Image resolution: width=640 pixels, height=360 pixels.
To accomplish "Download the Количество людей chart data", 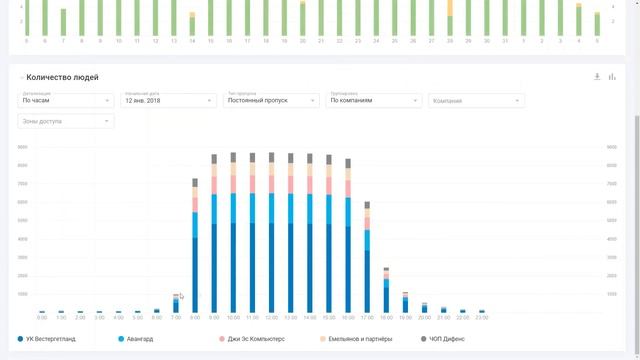I will click(597, 77).
